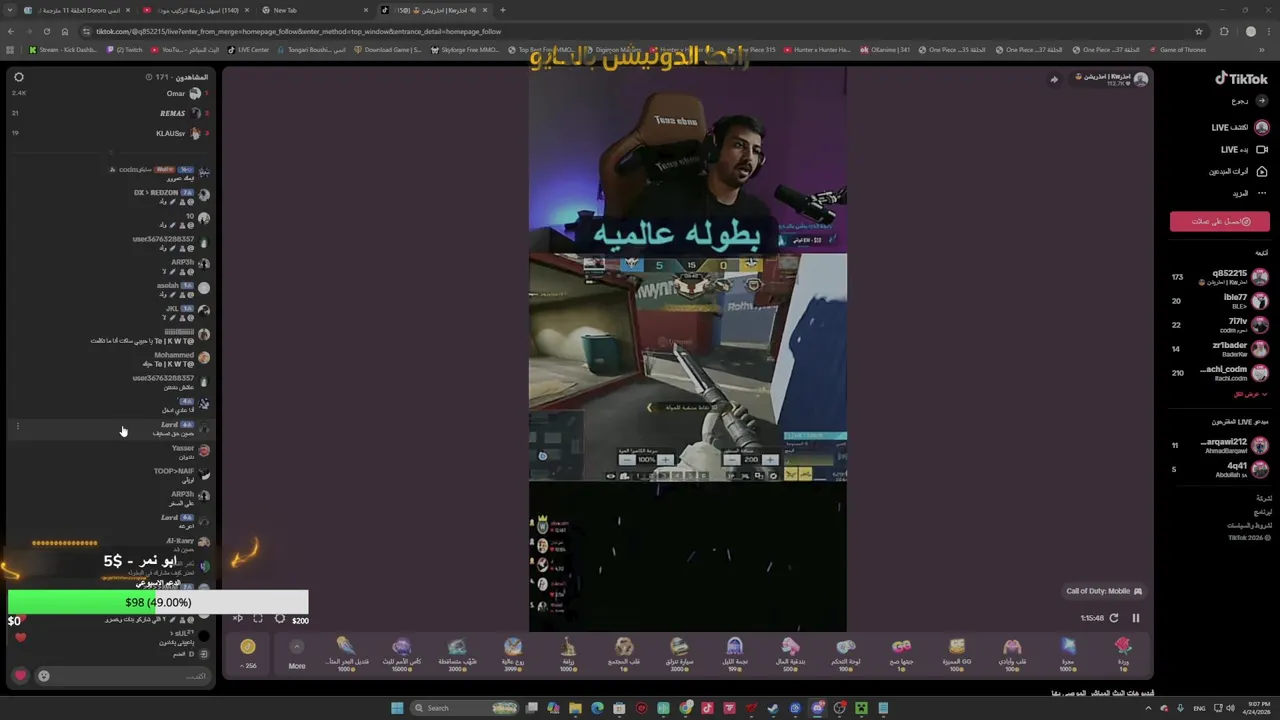Send the sports car gift priced 3000
Screen dimensions: 1280x720
pyautogui.click(x=679, y=653)
